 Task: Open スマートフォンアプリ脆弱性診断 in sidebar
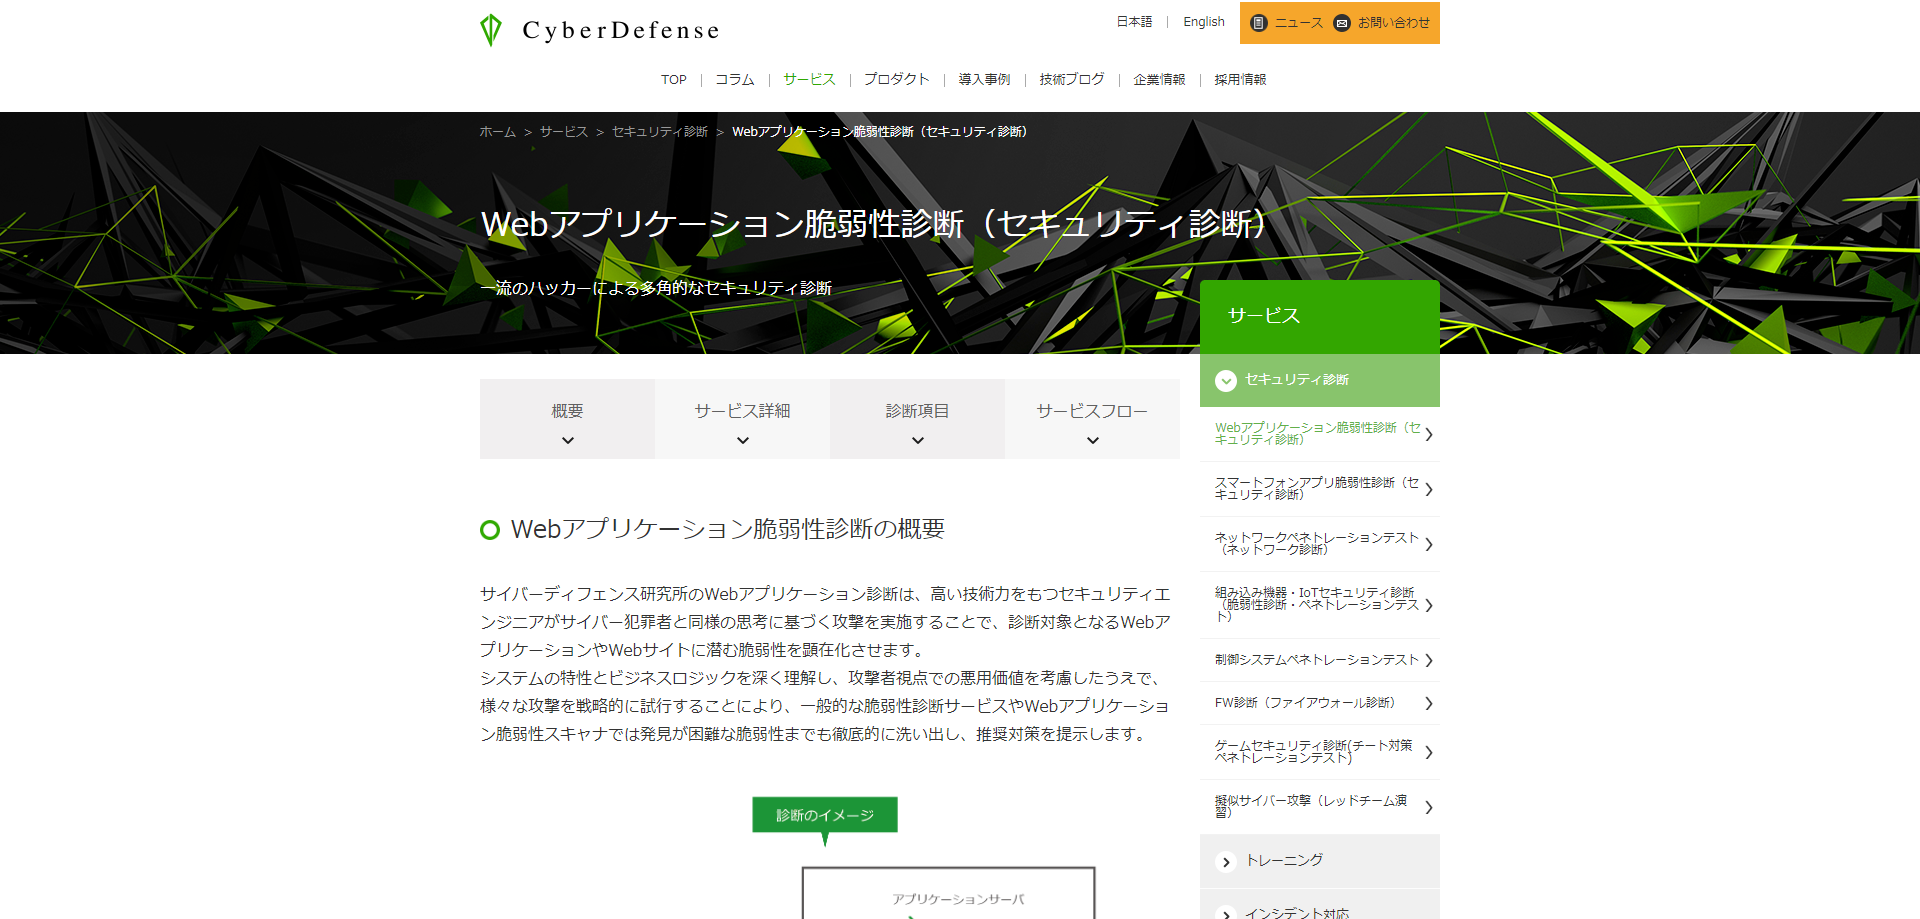1320,489
